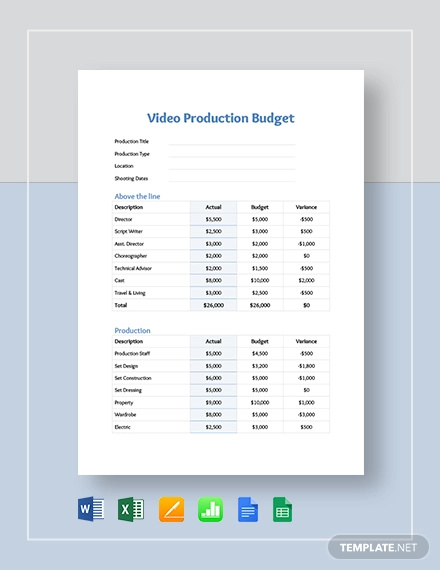Click the Electric row description cell
Screen dimensions: 440x570
coord(151,427)
